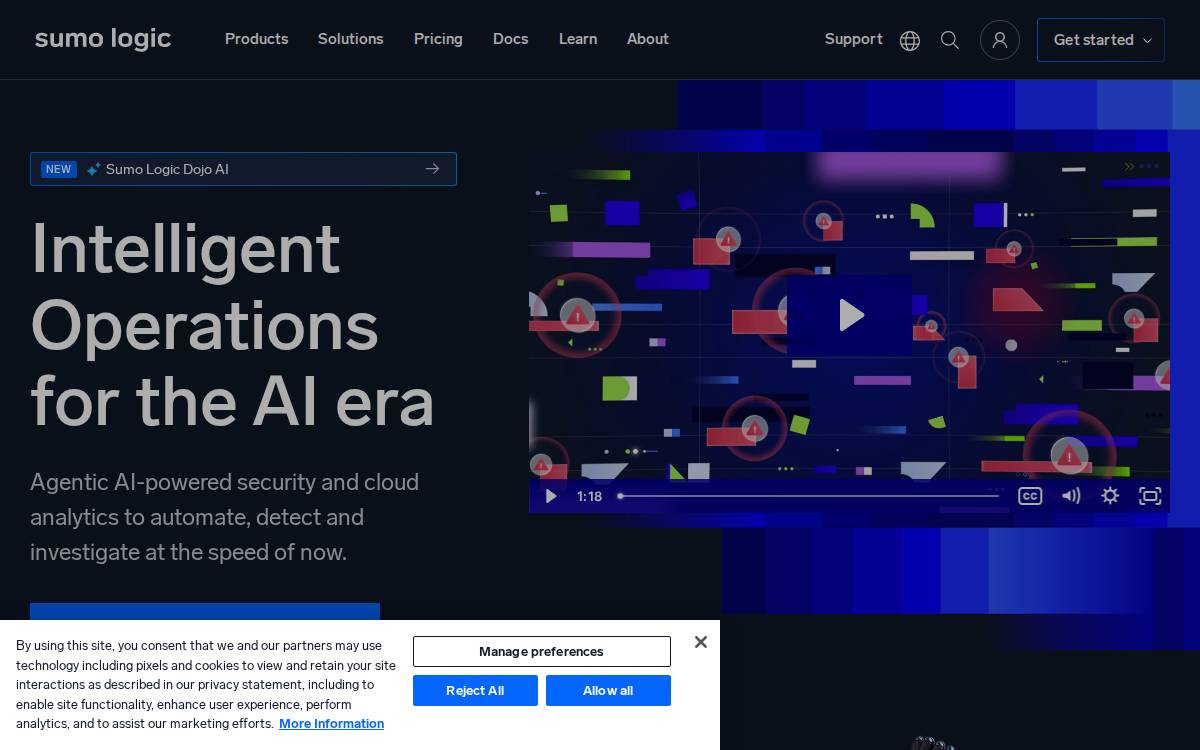Allow all cookies

click(608, 690)
